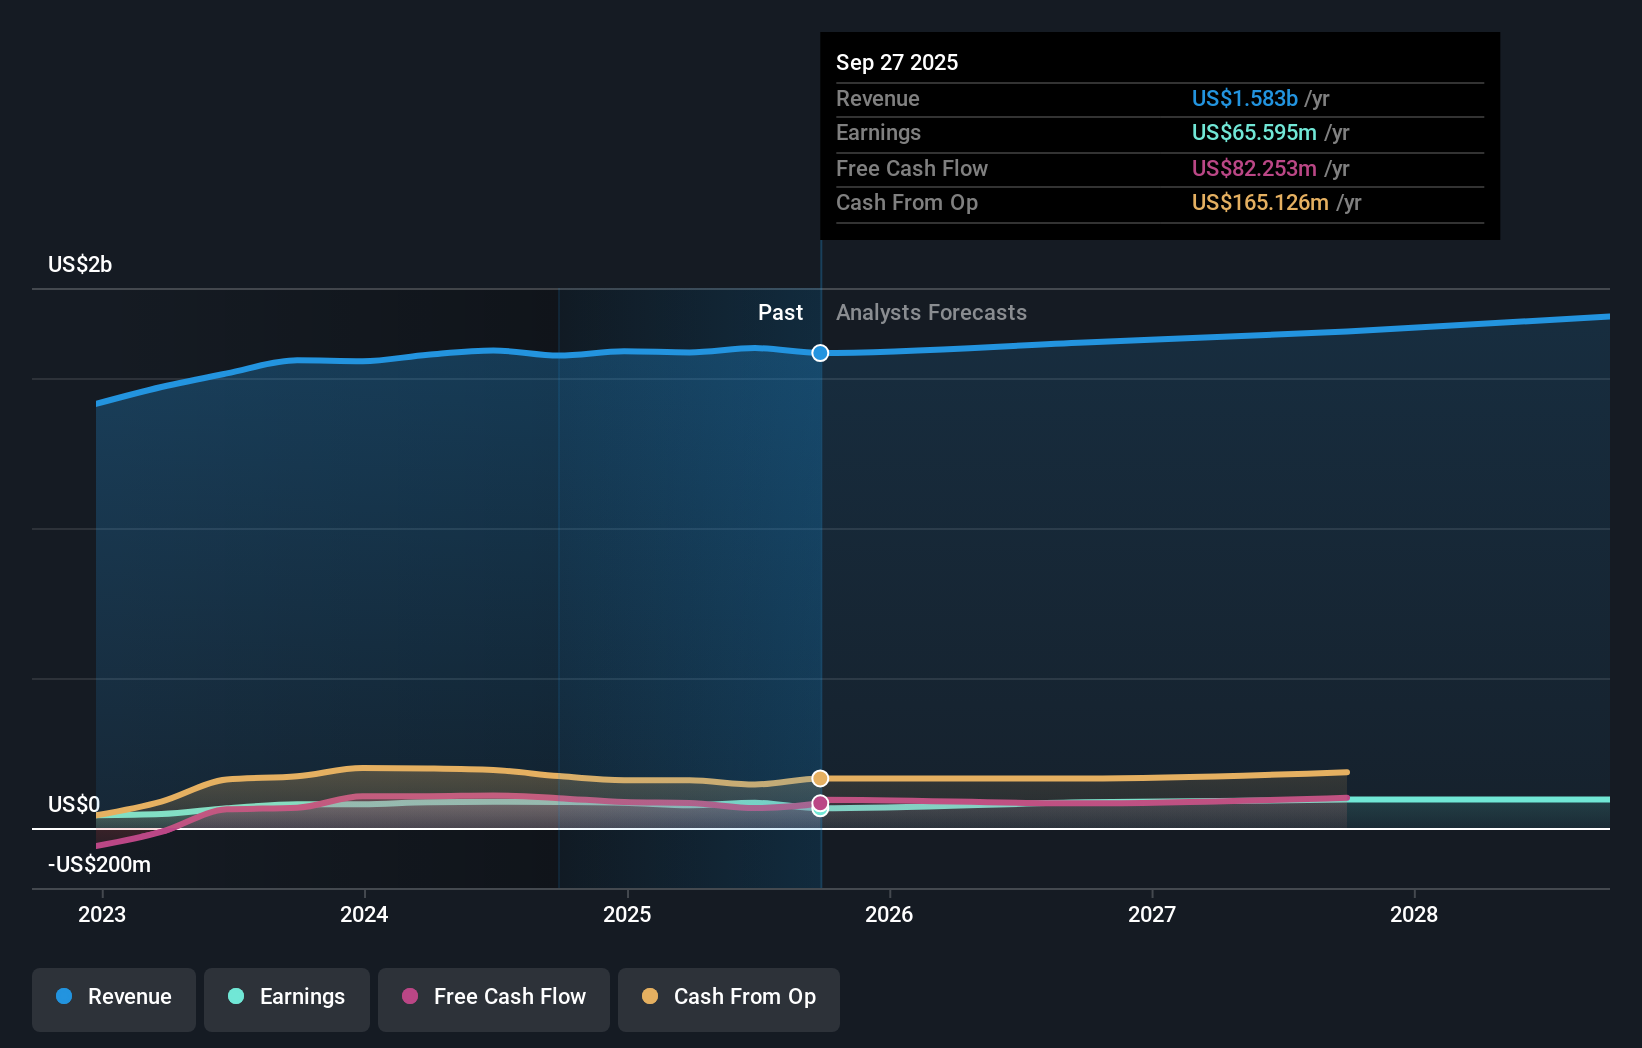Viewport: 1642px width, 1048px height.
Task: Switch to the Past section of the chart
Action: click(x=780, y=312)
